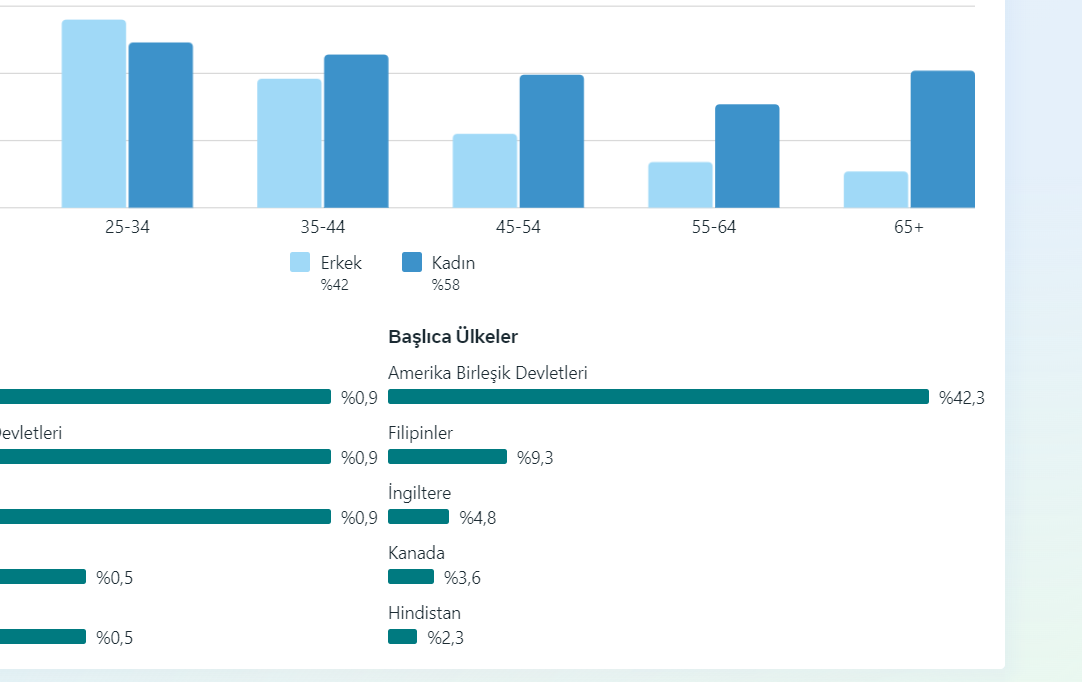This screenshot has width=1082, height=682.
Task: Select the Erkek bar for 25-34
Action: tap(94, 114)
